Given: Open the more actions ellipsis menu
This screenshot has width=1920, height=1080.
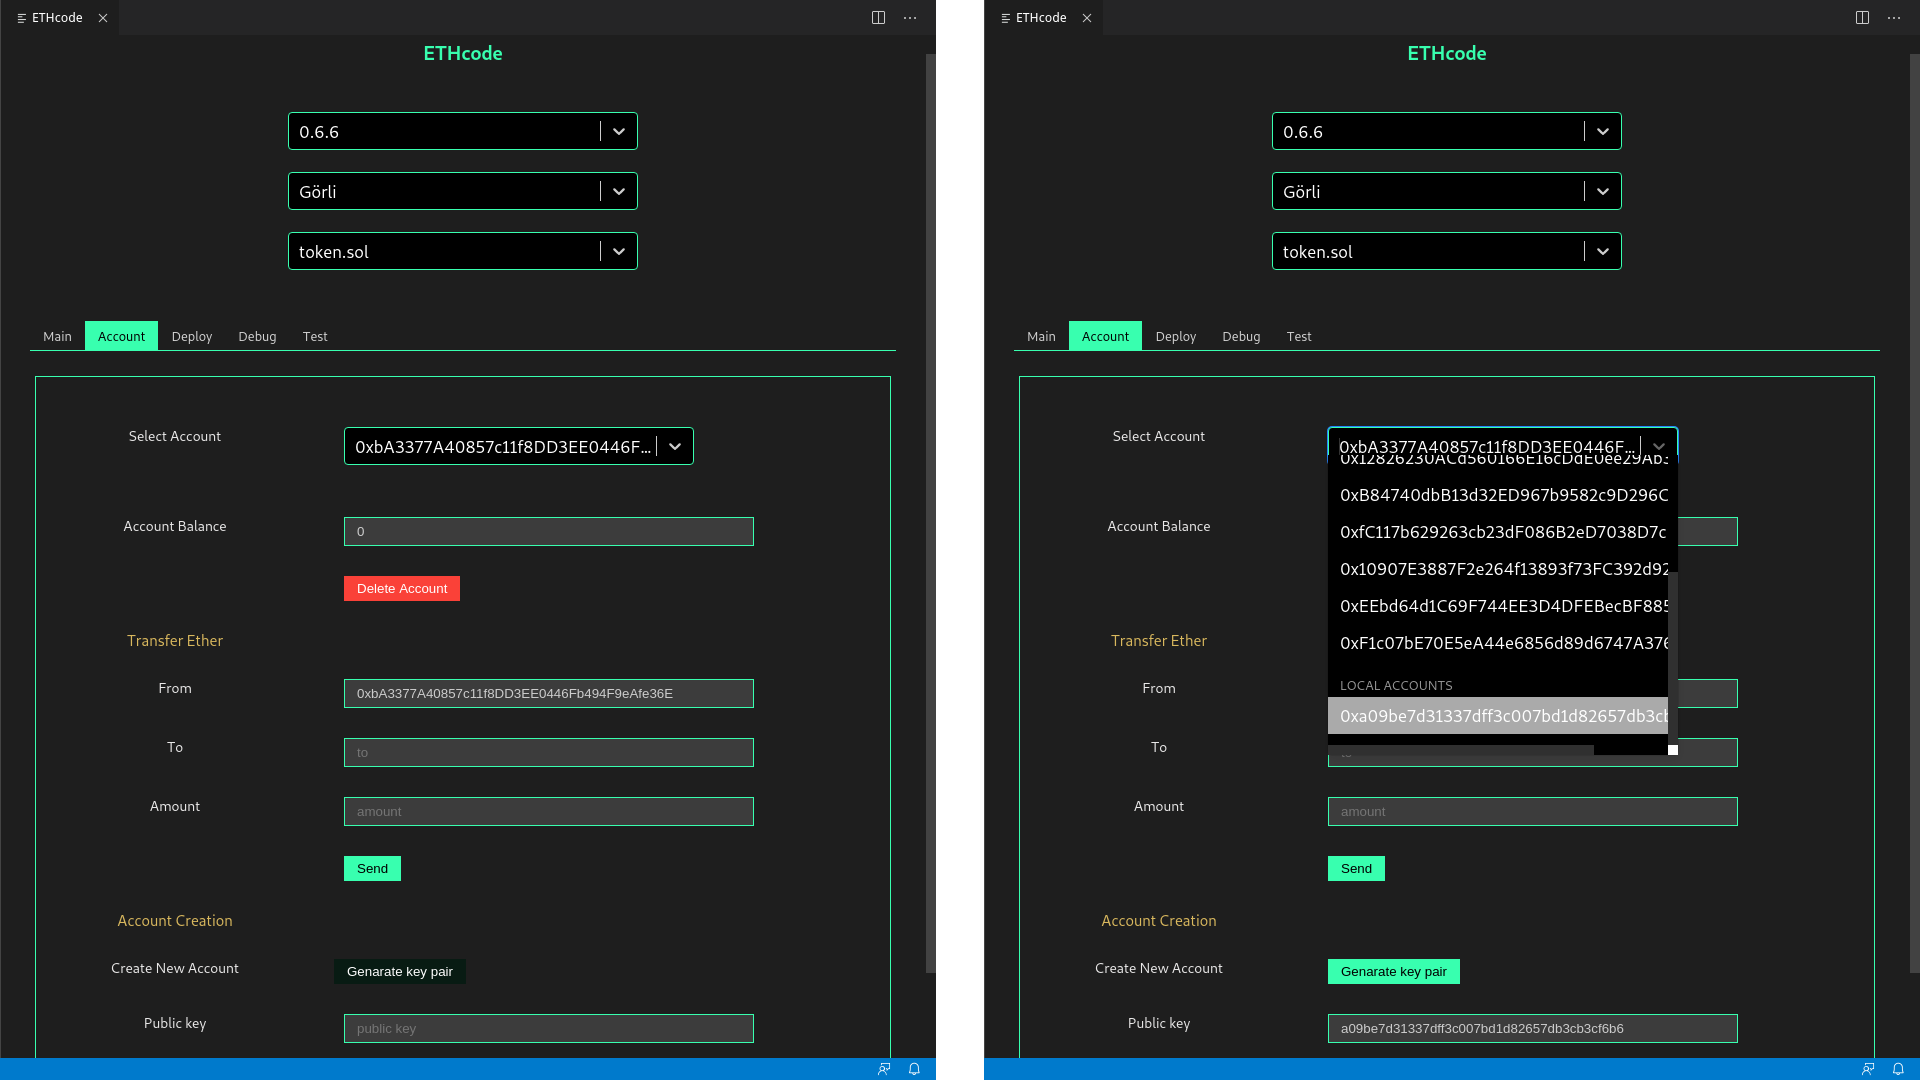Looking at the screenshot, I should (909, 17).
